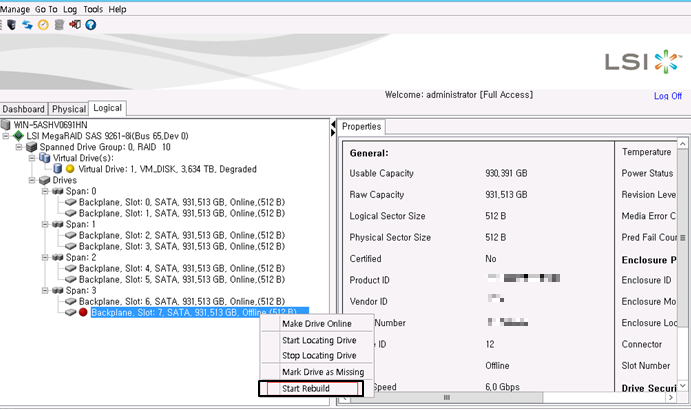Click the Drives node icon
Screen dimensions: 691x410
click(x=45, y=180)
